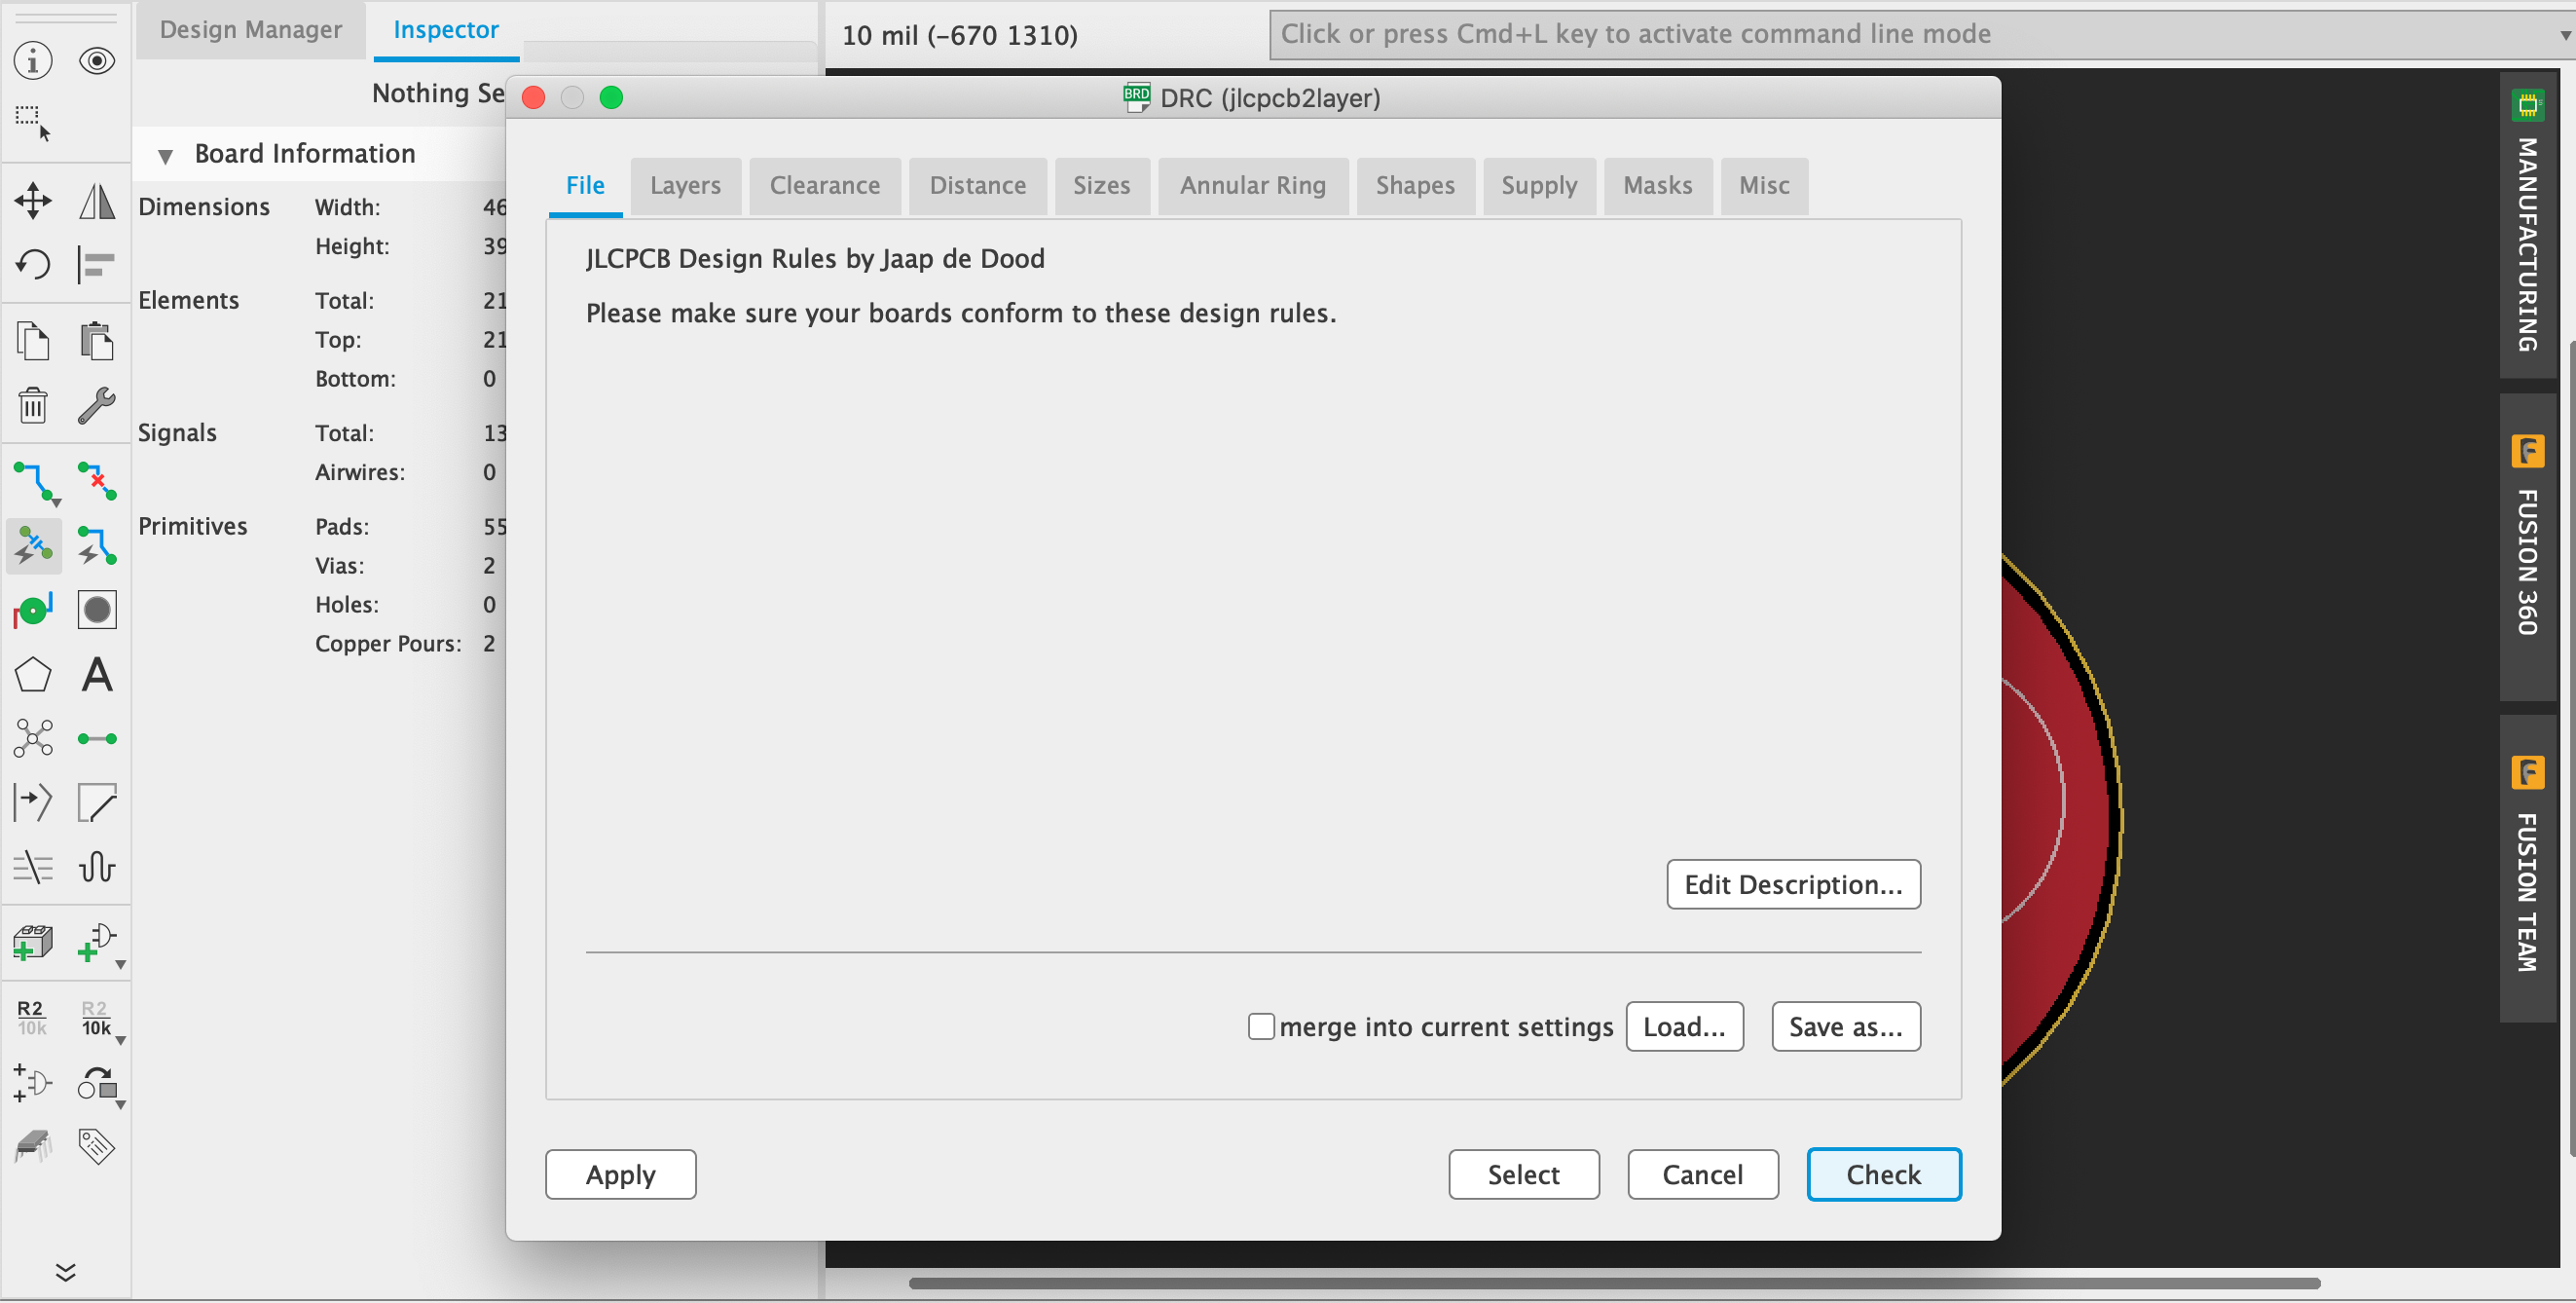Select the Delete tool

click(x=33, y=406)
